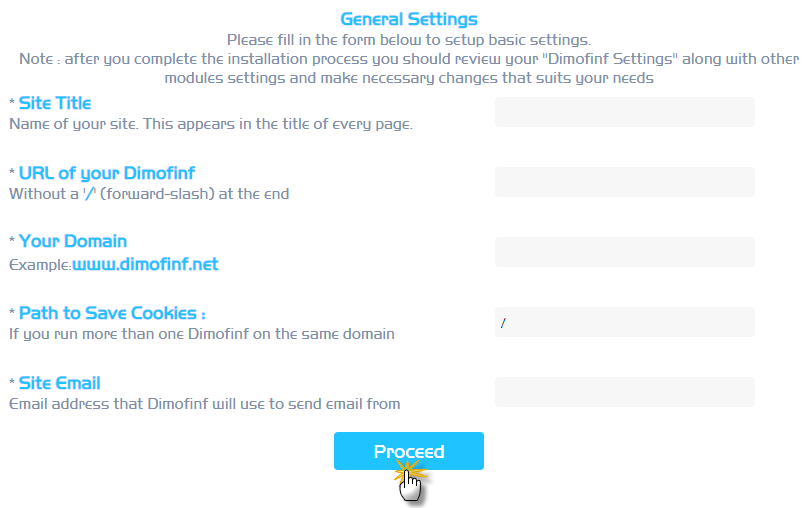This screenshot has height=508, width=811.
Task: Click the Site Title label
Action: click(x=55, y=103)
